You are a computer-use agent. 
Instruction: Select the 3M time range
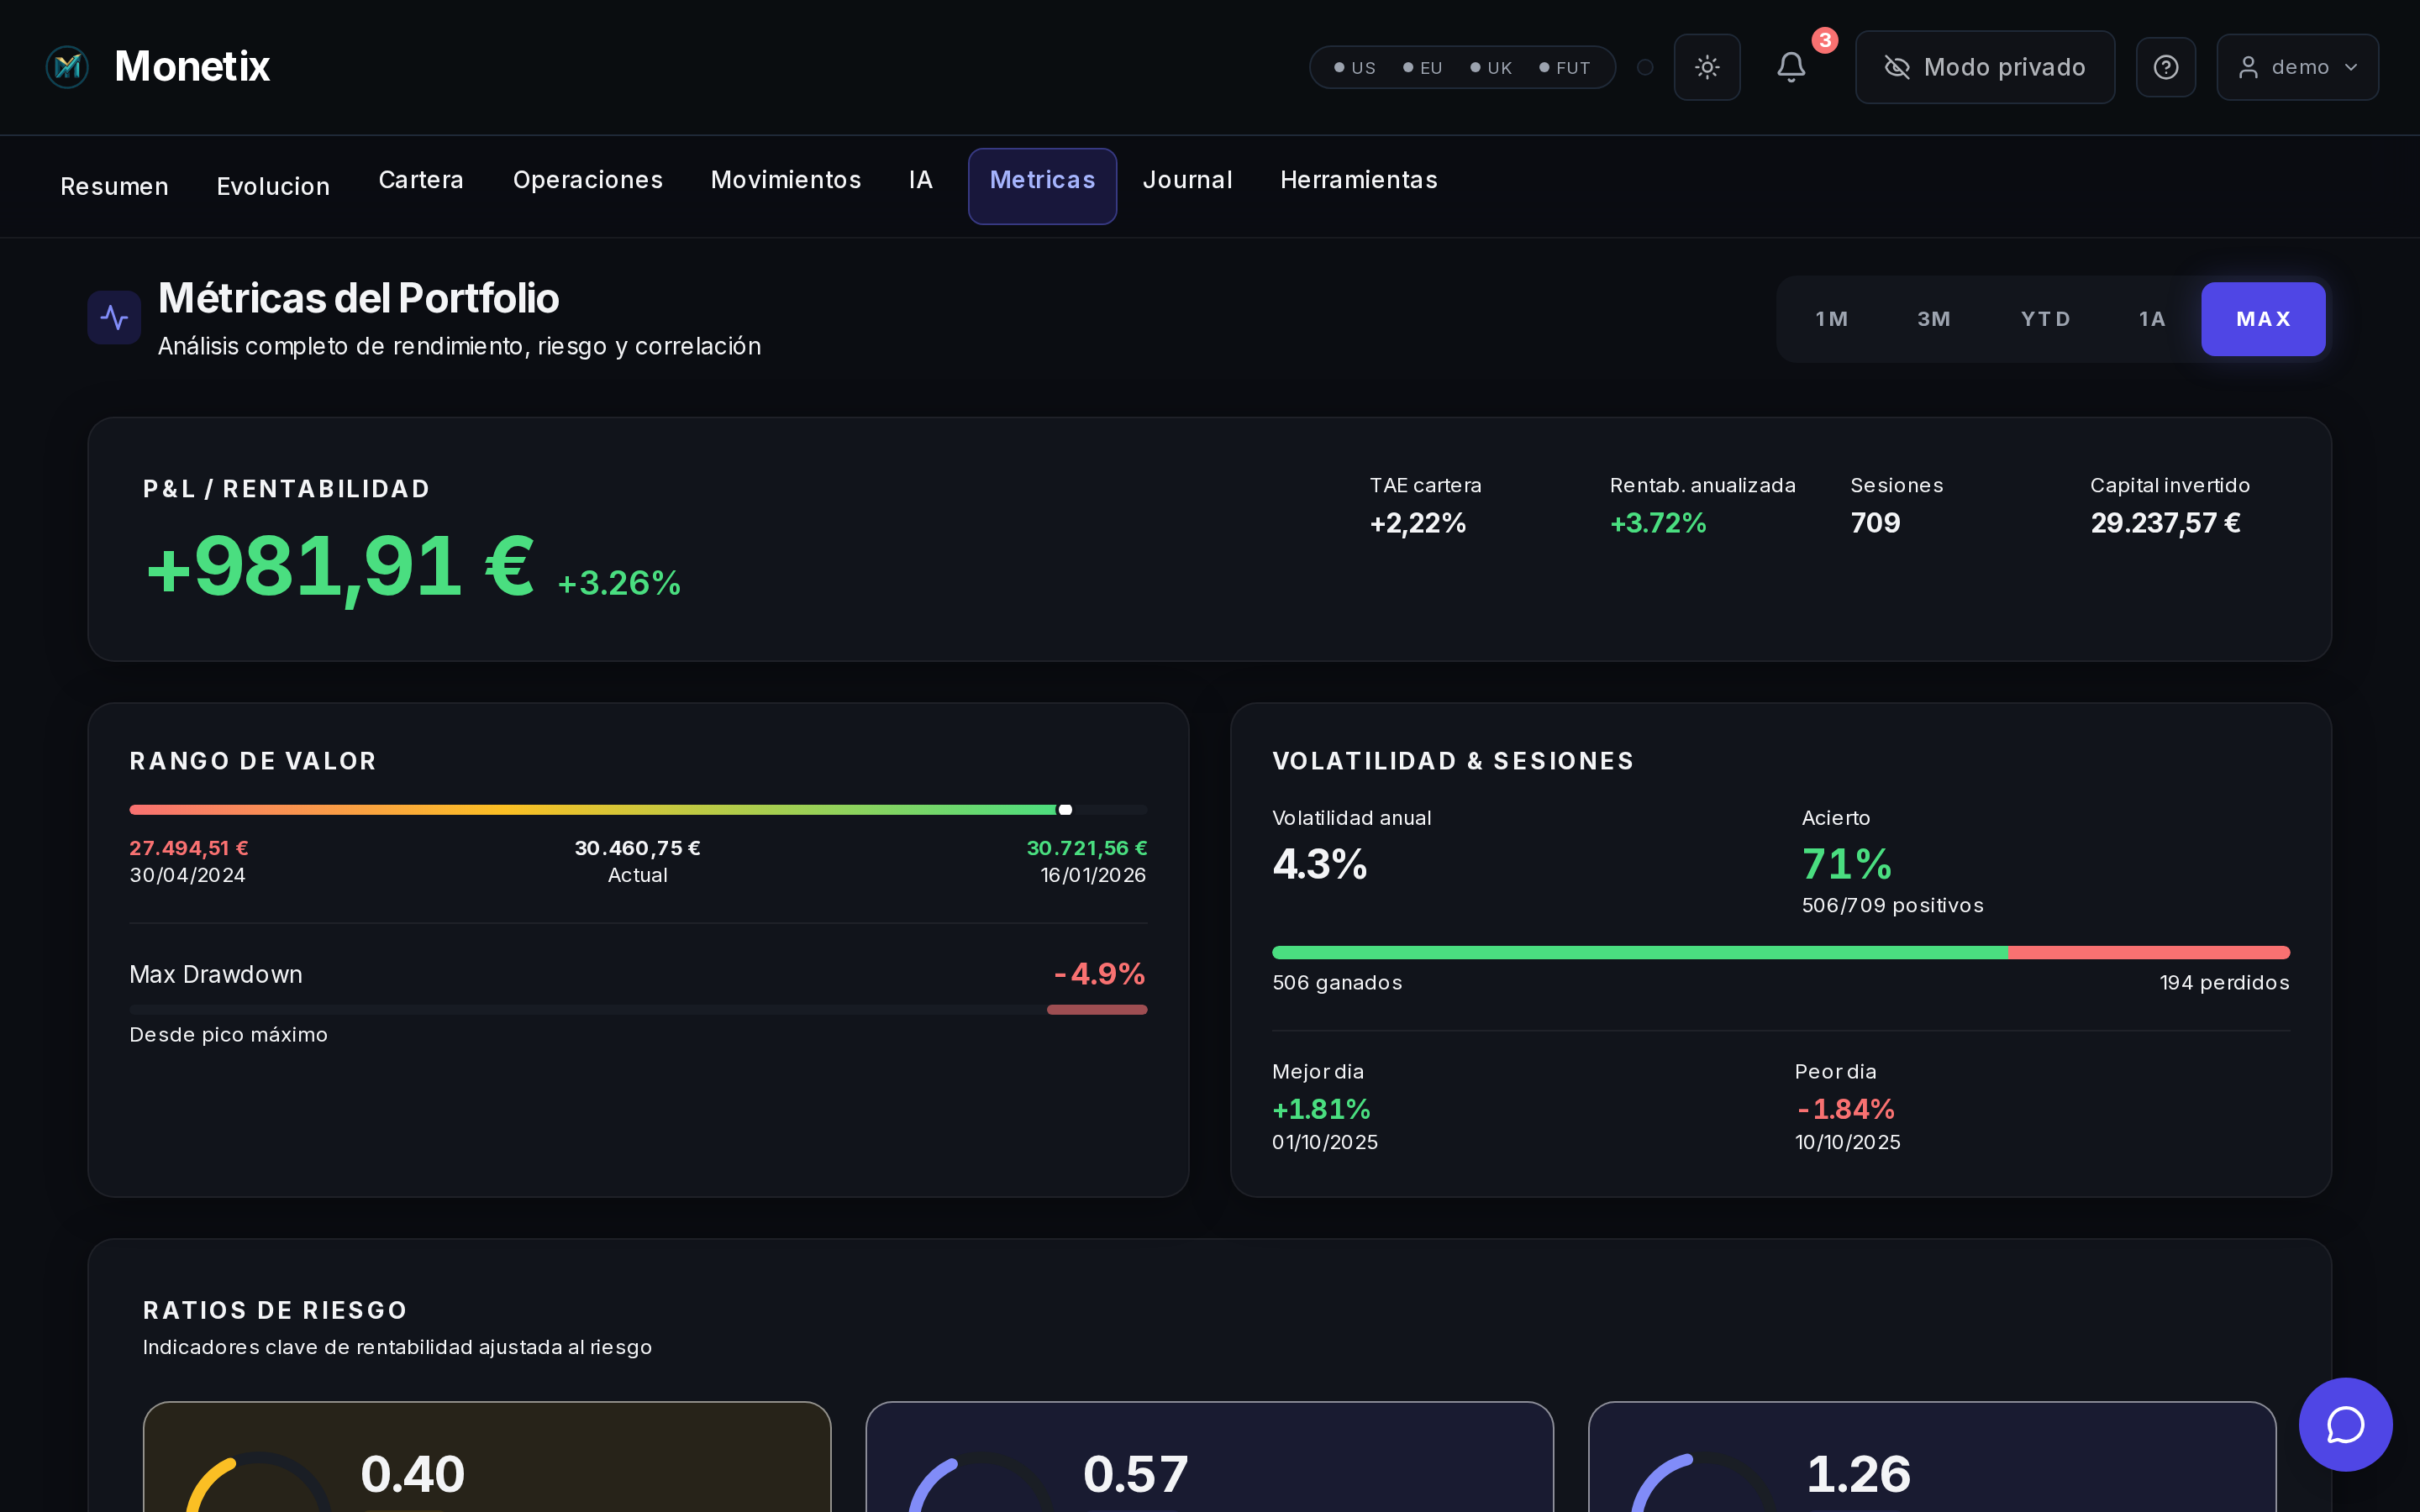pos(1933,319)
